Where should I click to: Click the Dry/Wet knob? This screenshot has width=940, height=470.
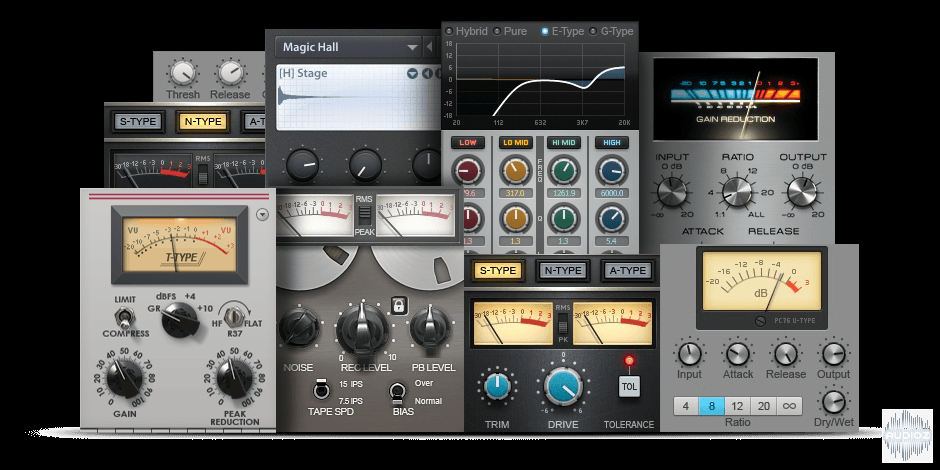point(834,403)
